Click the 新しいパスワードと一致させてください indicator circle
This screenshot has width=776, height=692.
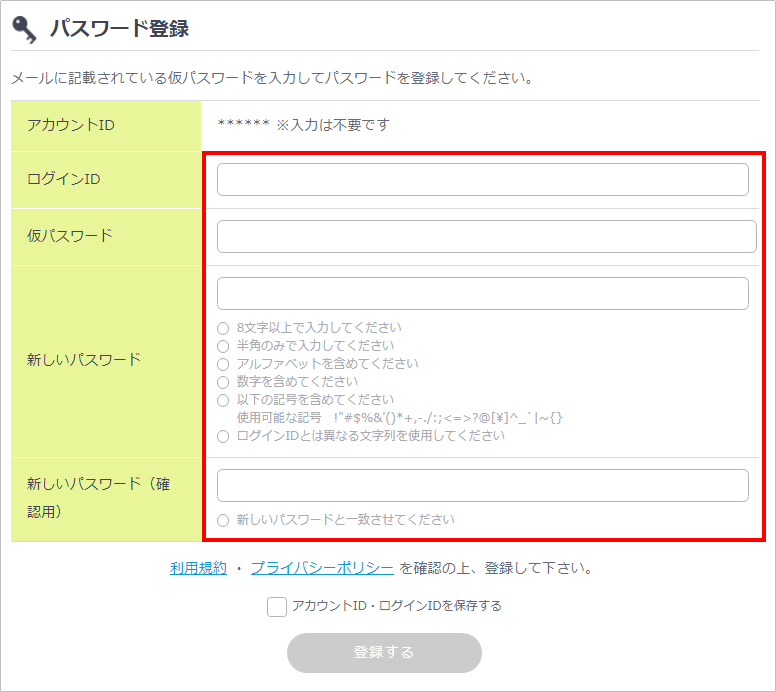pyautogui.click(x=223, y=520)
